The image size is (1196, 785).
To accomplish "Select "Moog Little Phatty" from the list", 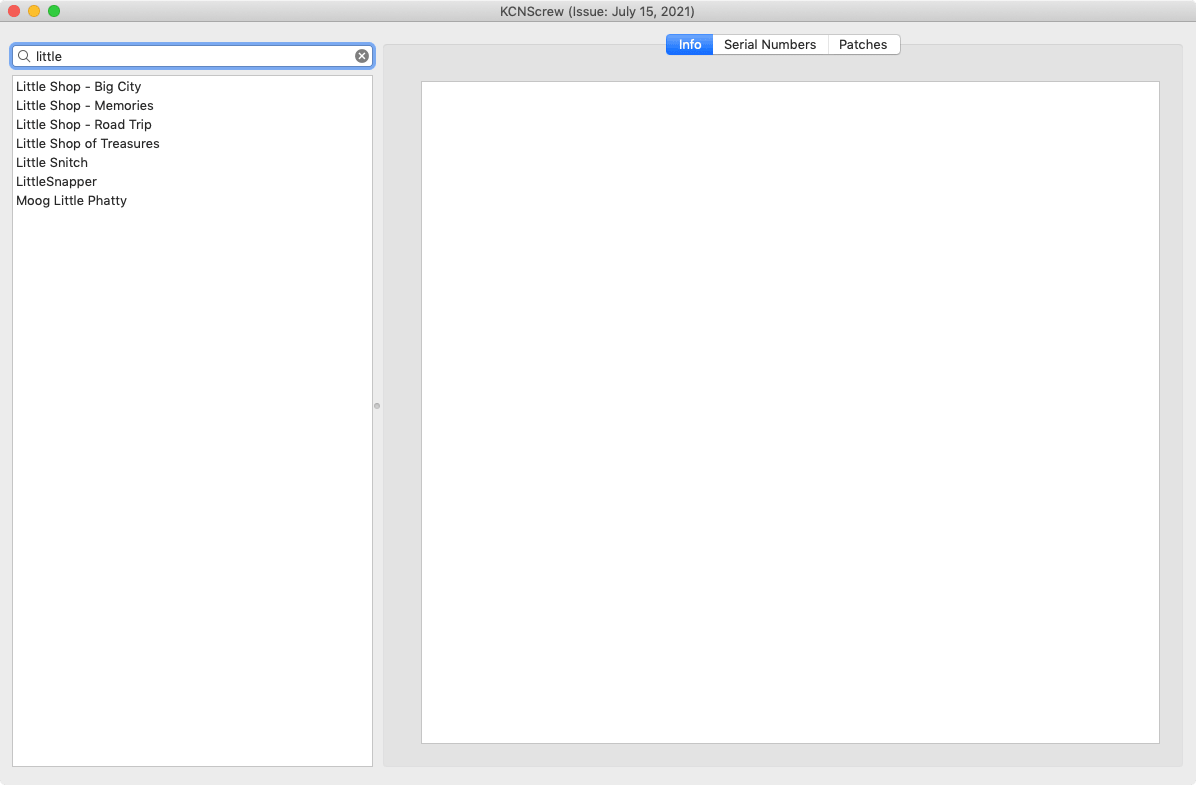I will (71, 201).
